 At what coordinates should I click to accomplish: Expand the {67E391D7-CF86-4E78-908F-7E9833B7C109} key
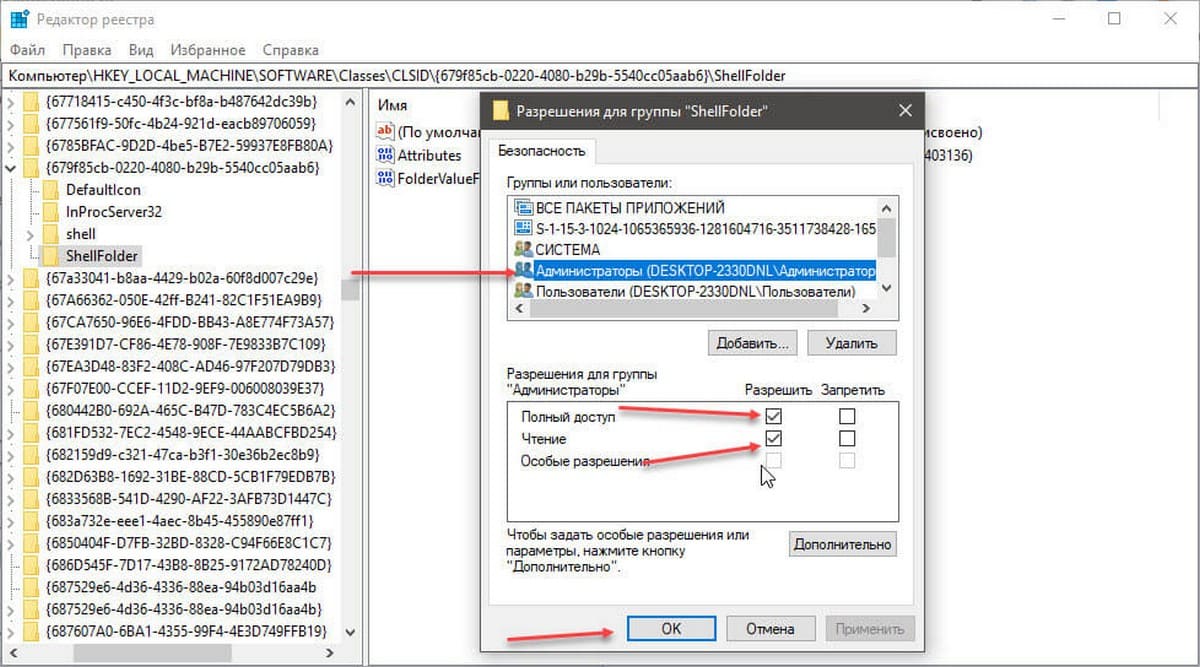pyautogui.click(x=11, y=344)
